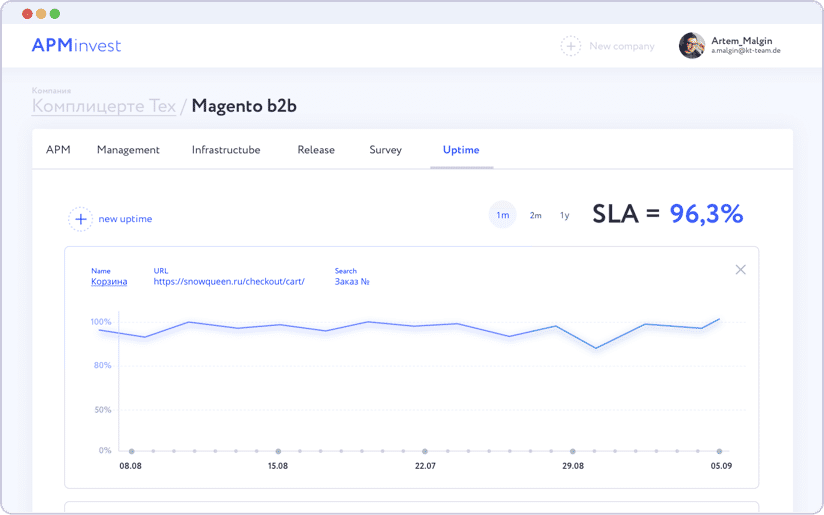Select the Survey tab
The height and width of the screenshot is (515, 824).
[385, 150]
